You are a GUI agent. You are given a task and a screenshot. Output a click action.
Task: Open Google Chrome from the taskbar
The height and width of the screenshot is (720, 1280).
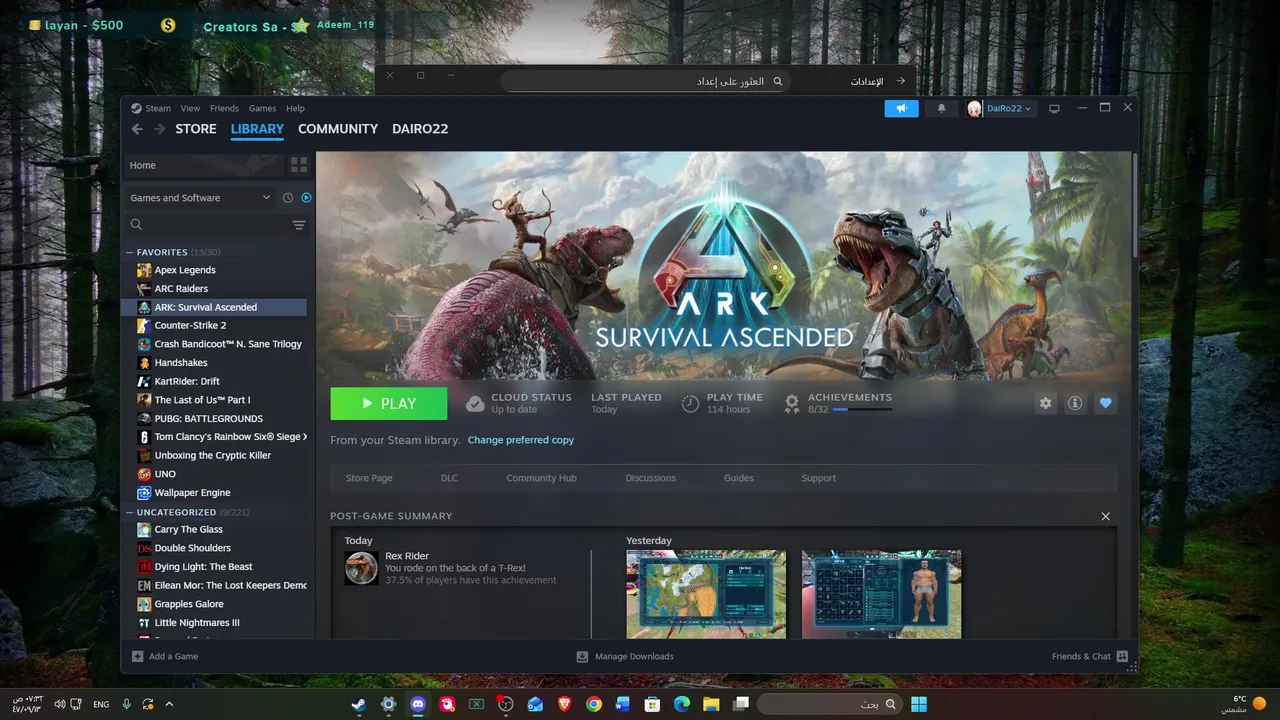(x=594, y=704)
